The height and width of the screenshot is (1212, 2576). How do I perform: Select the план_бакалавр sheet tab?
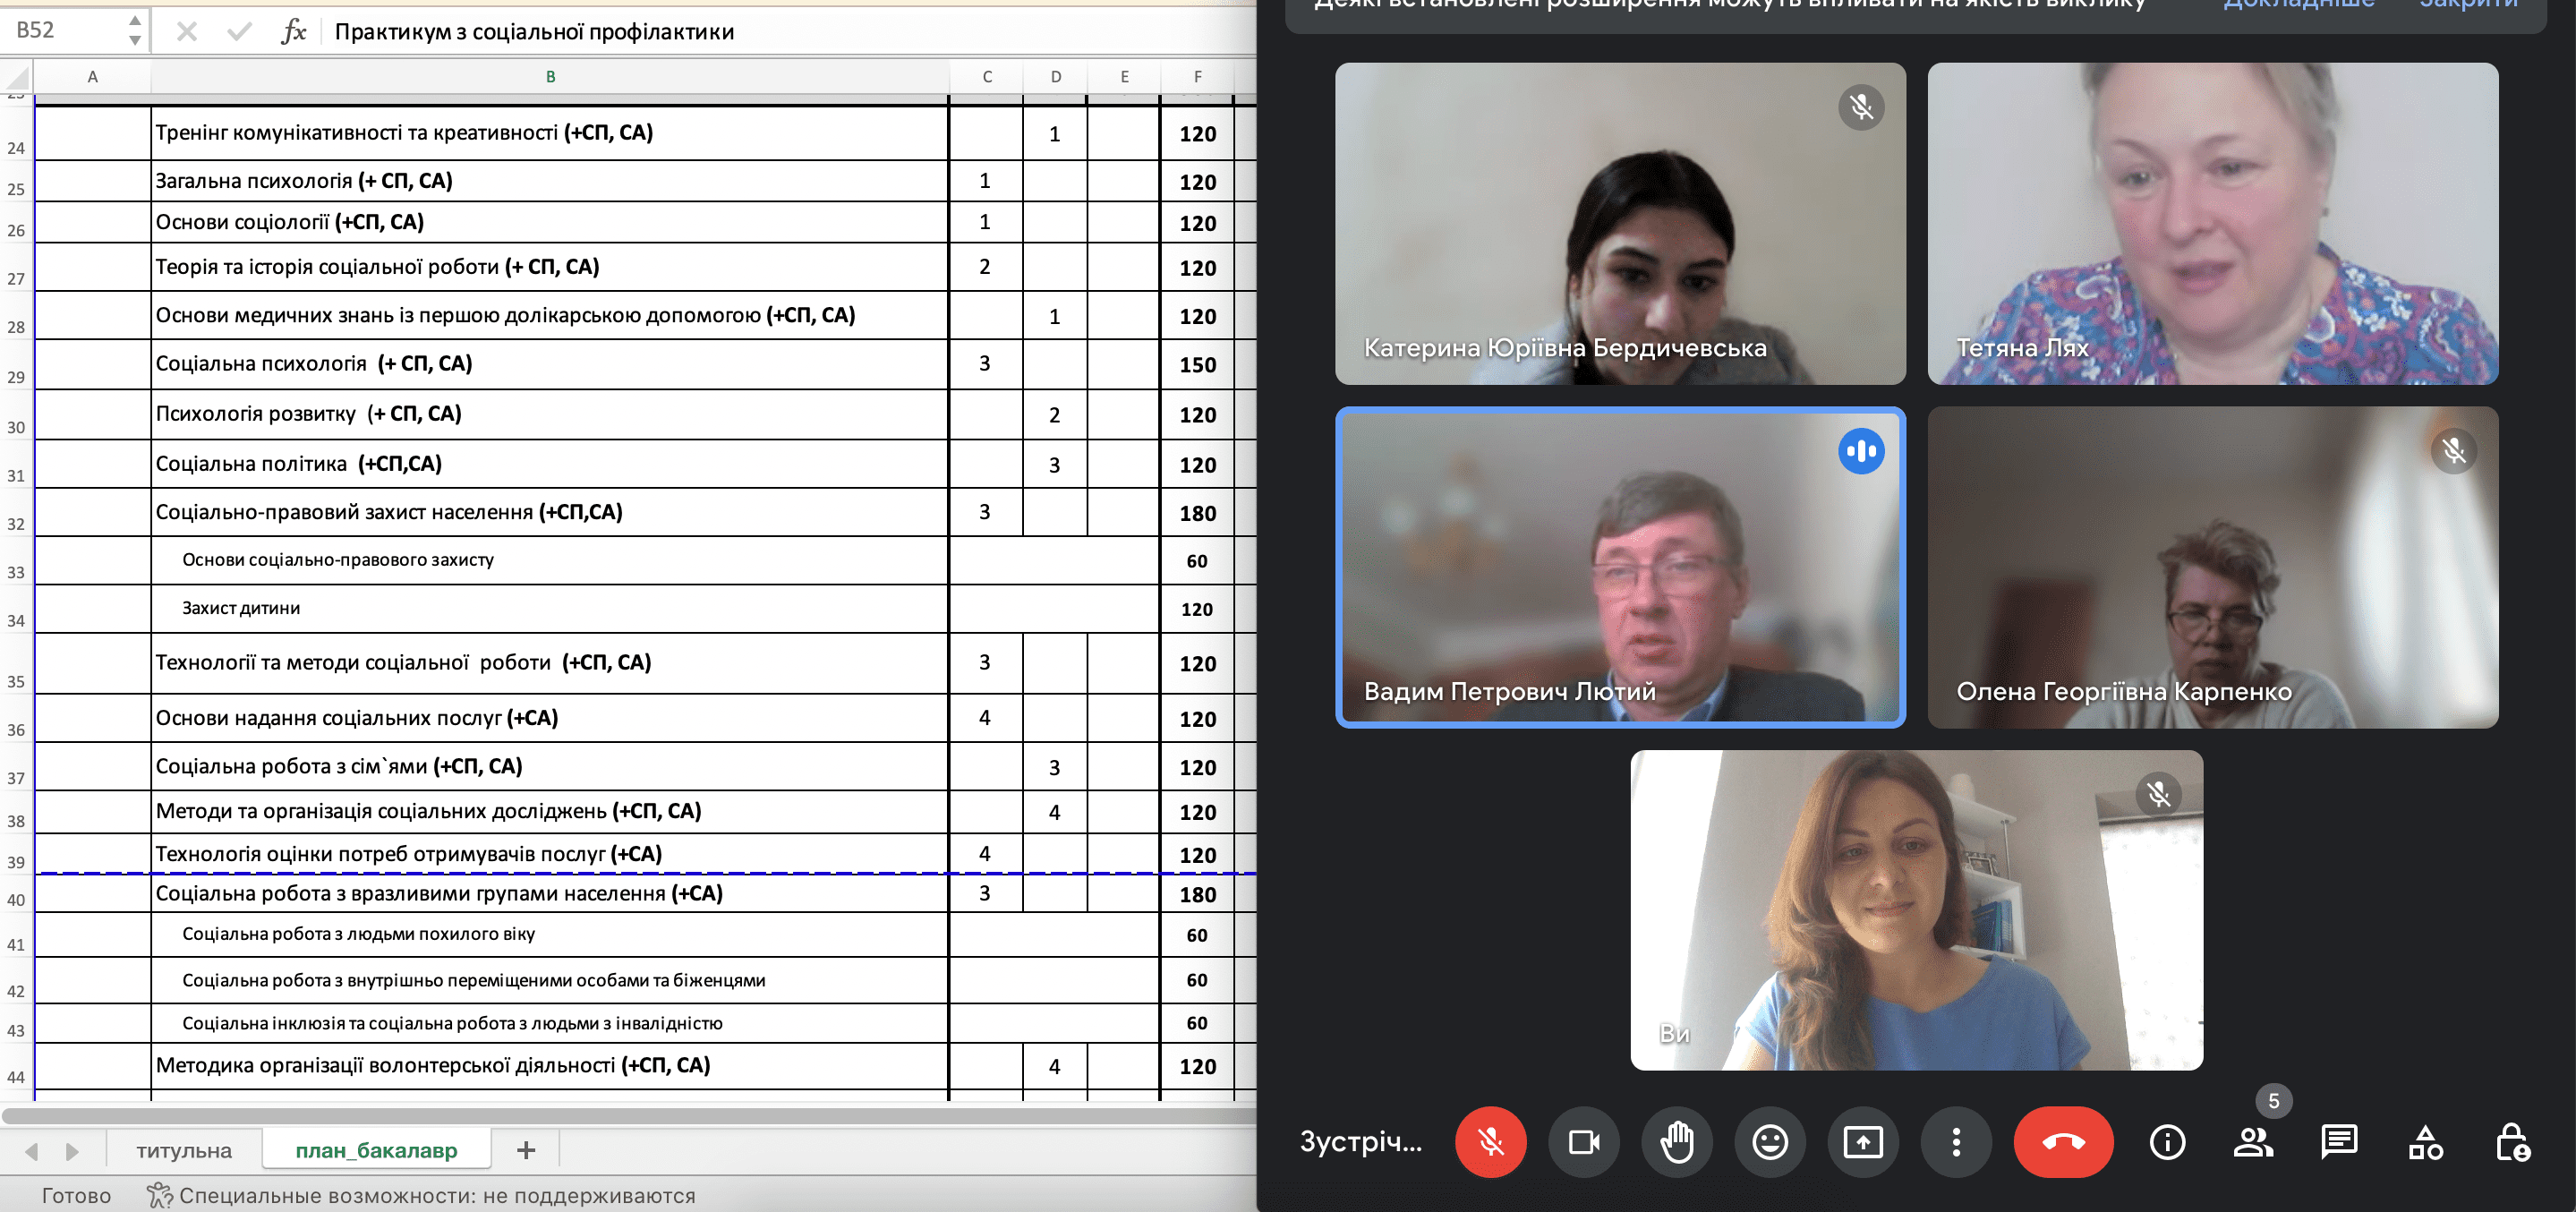point(376,1150)
